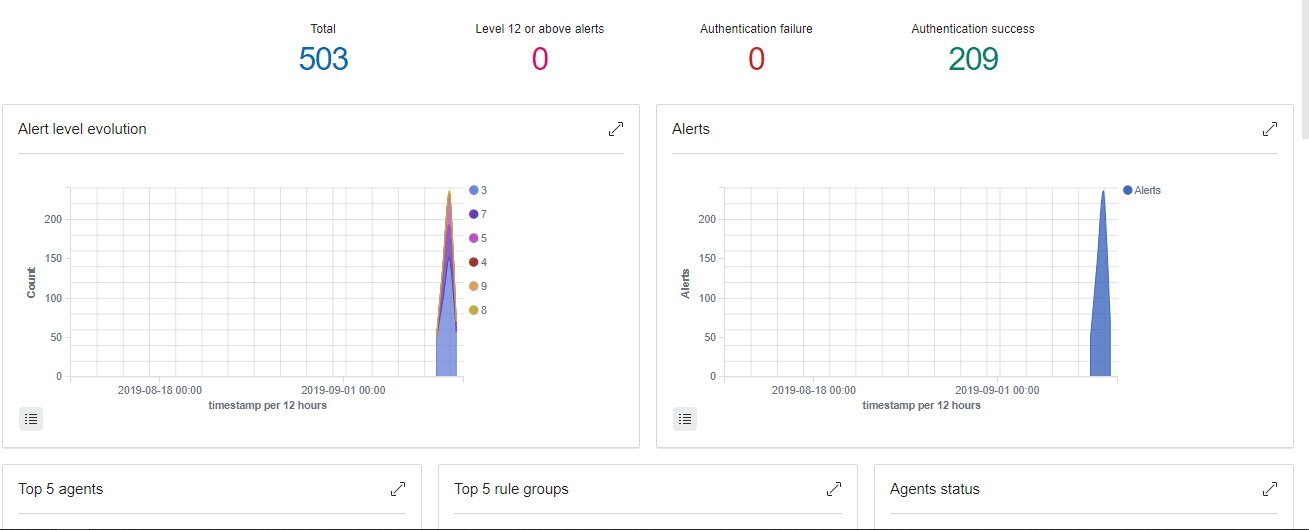The height and width of the screenshot is (530, 1309).
Task: Toggle the Alerts series legend entry
Action: tap(1142, 190)
